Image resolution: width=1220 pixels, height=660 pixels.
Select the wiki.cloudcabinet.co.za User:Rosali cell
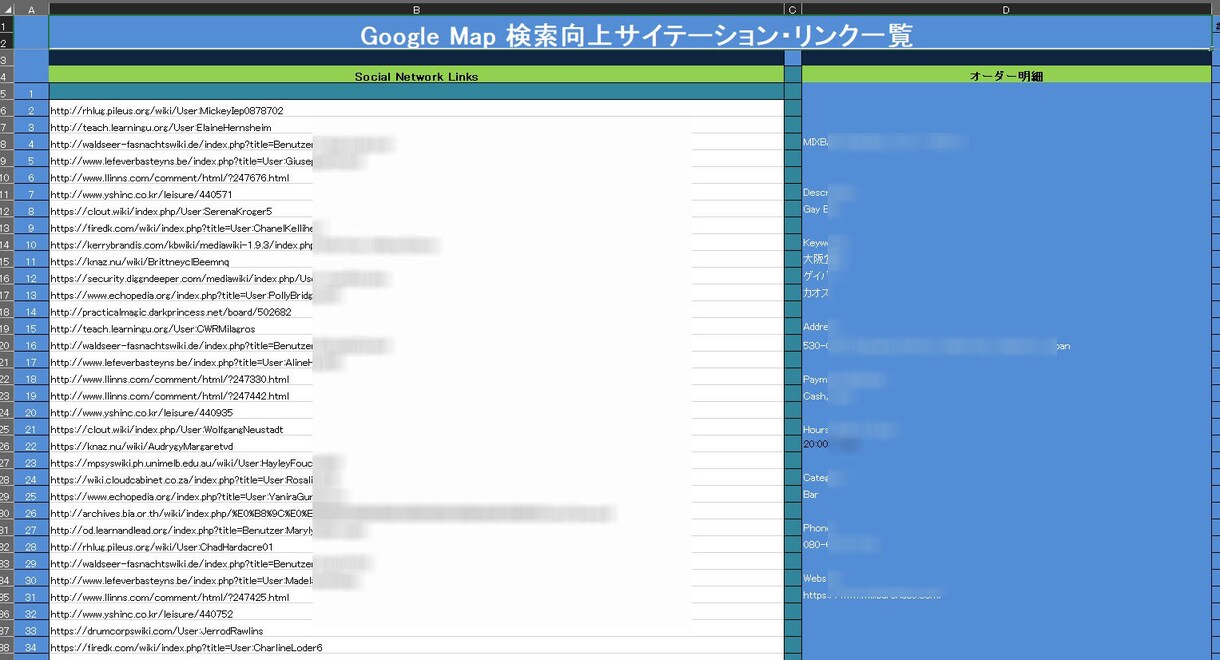point(416,480)
